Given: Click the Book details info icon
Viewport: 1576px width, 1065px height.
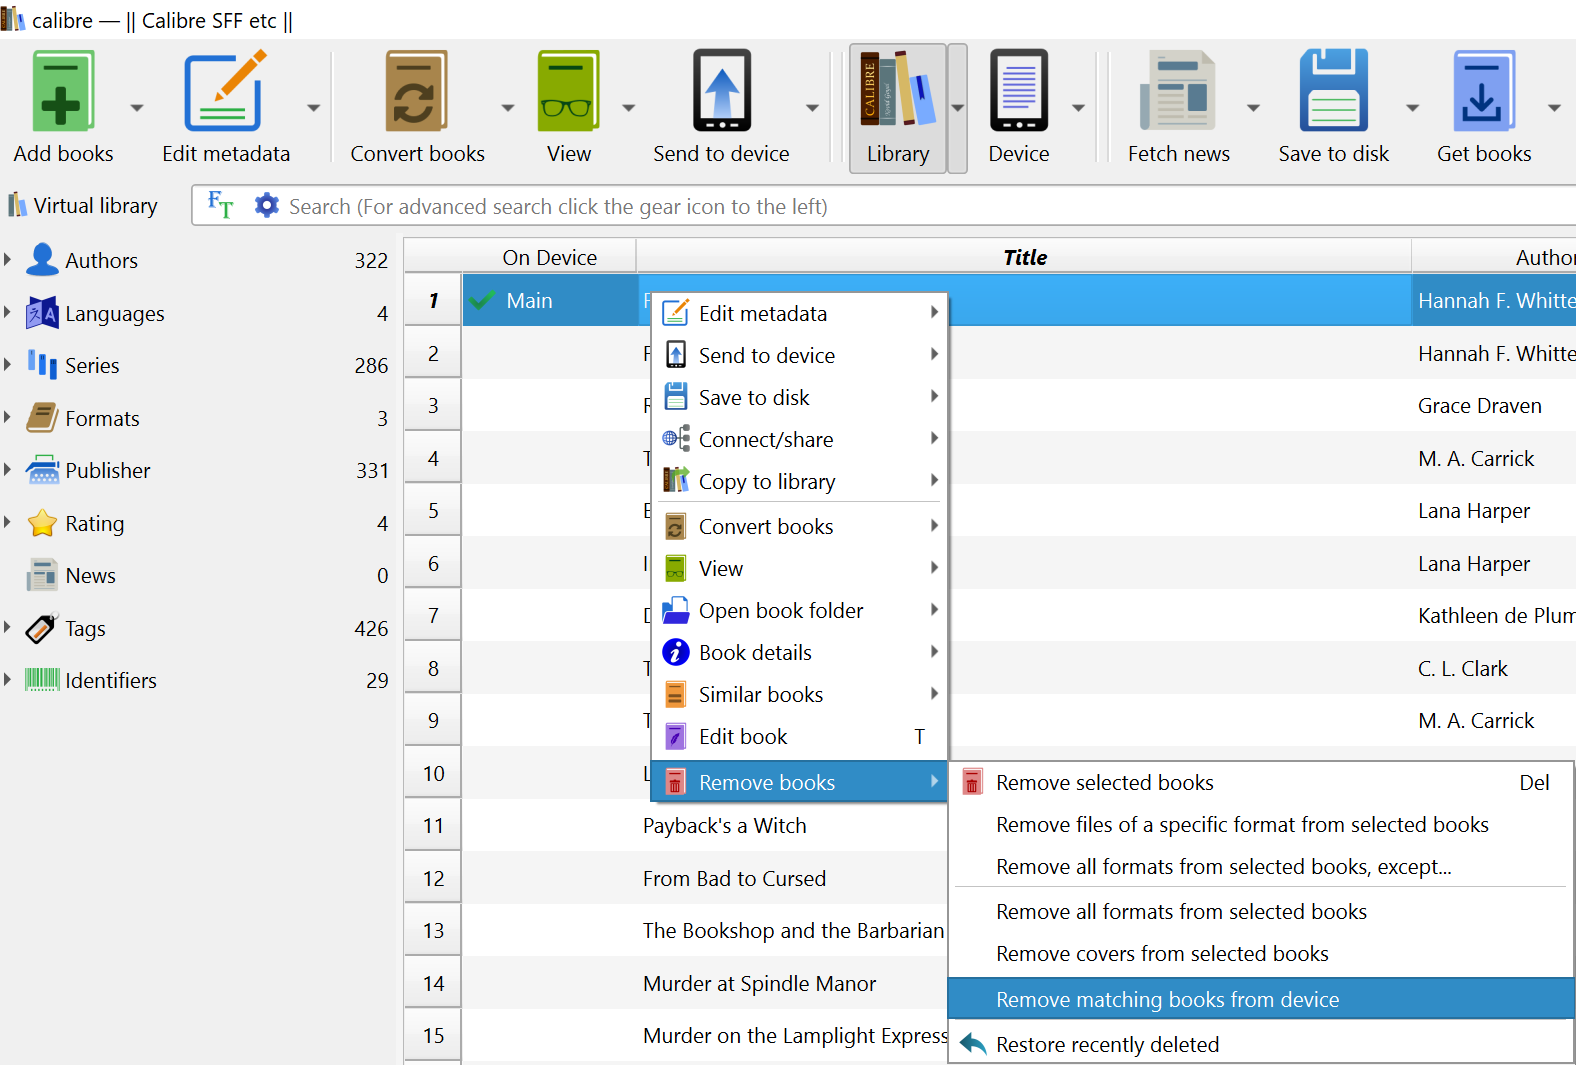Looking at the screenshot, I should [676, 652].
